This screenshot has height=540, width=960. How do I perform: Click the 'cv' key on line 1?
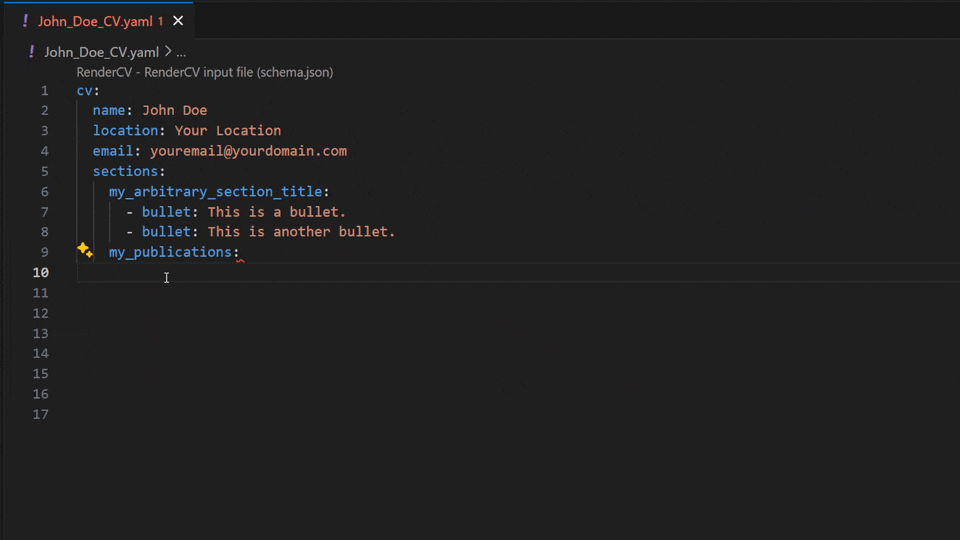tap(84, 91)
